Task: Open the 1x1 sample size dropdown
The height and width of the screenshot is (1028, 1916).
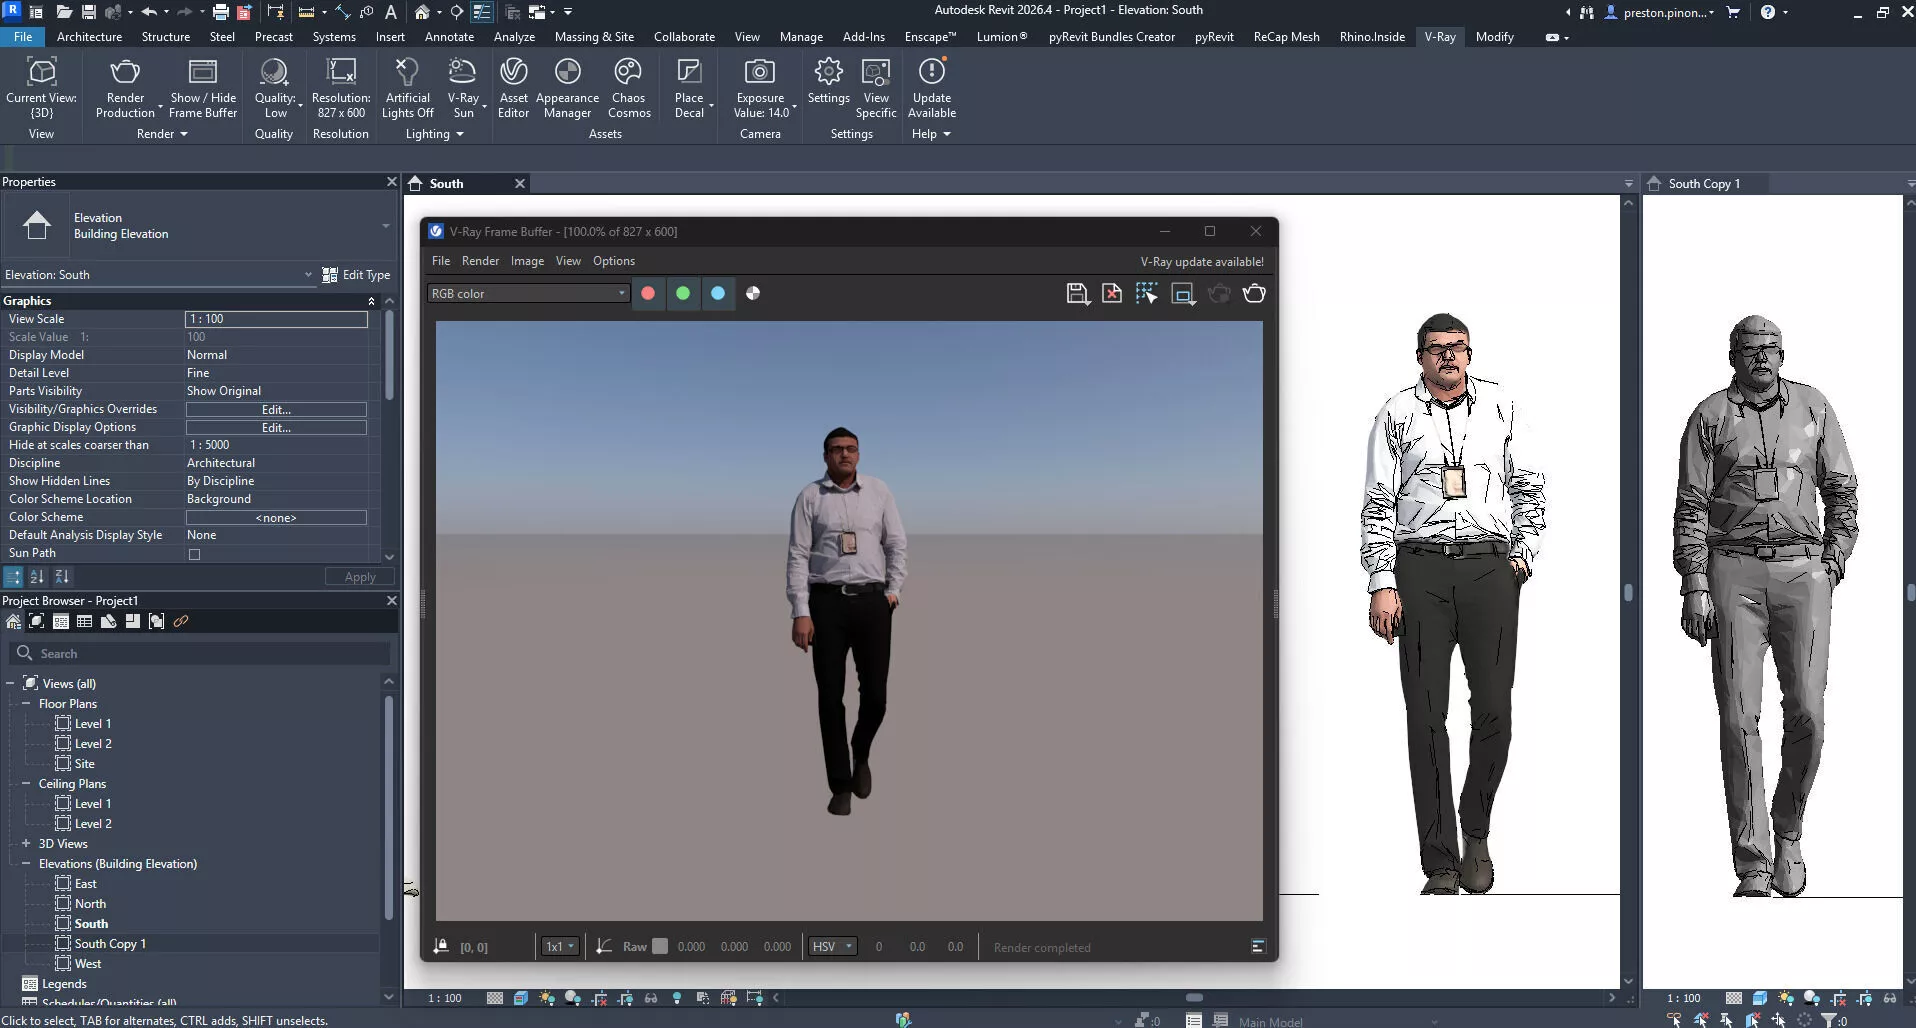Action: (559, 947)
